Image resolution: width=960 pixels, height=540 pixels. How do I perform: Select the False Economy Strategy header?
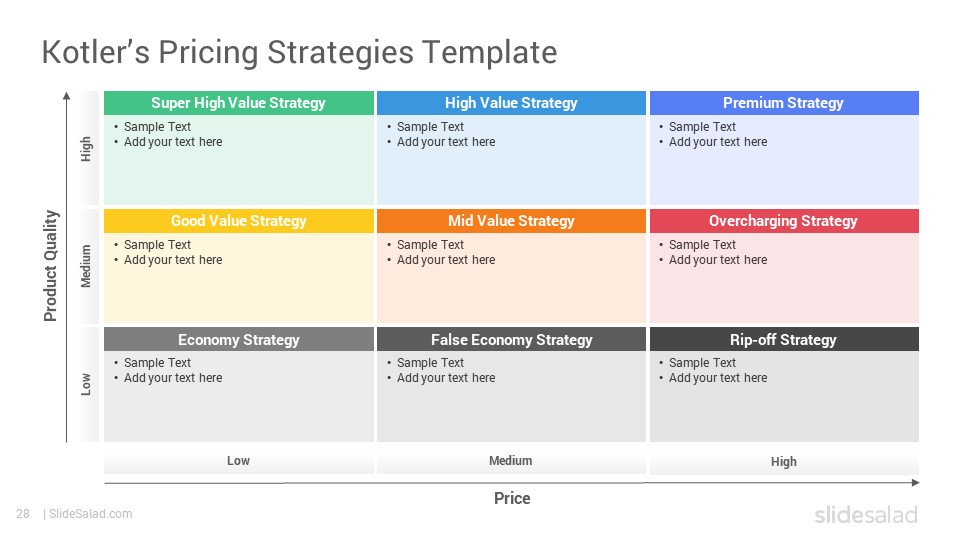[511, 339]
